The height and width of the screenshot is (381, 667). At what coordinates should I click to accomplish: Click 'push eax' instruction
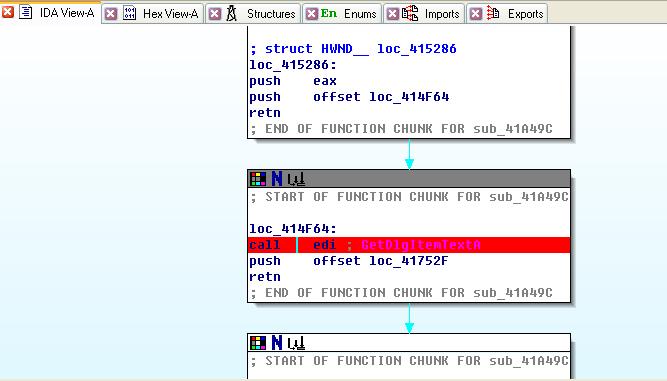point(293,81)
